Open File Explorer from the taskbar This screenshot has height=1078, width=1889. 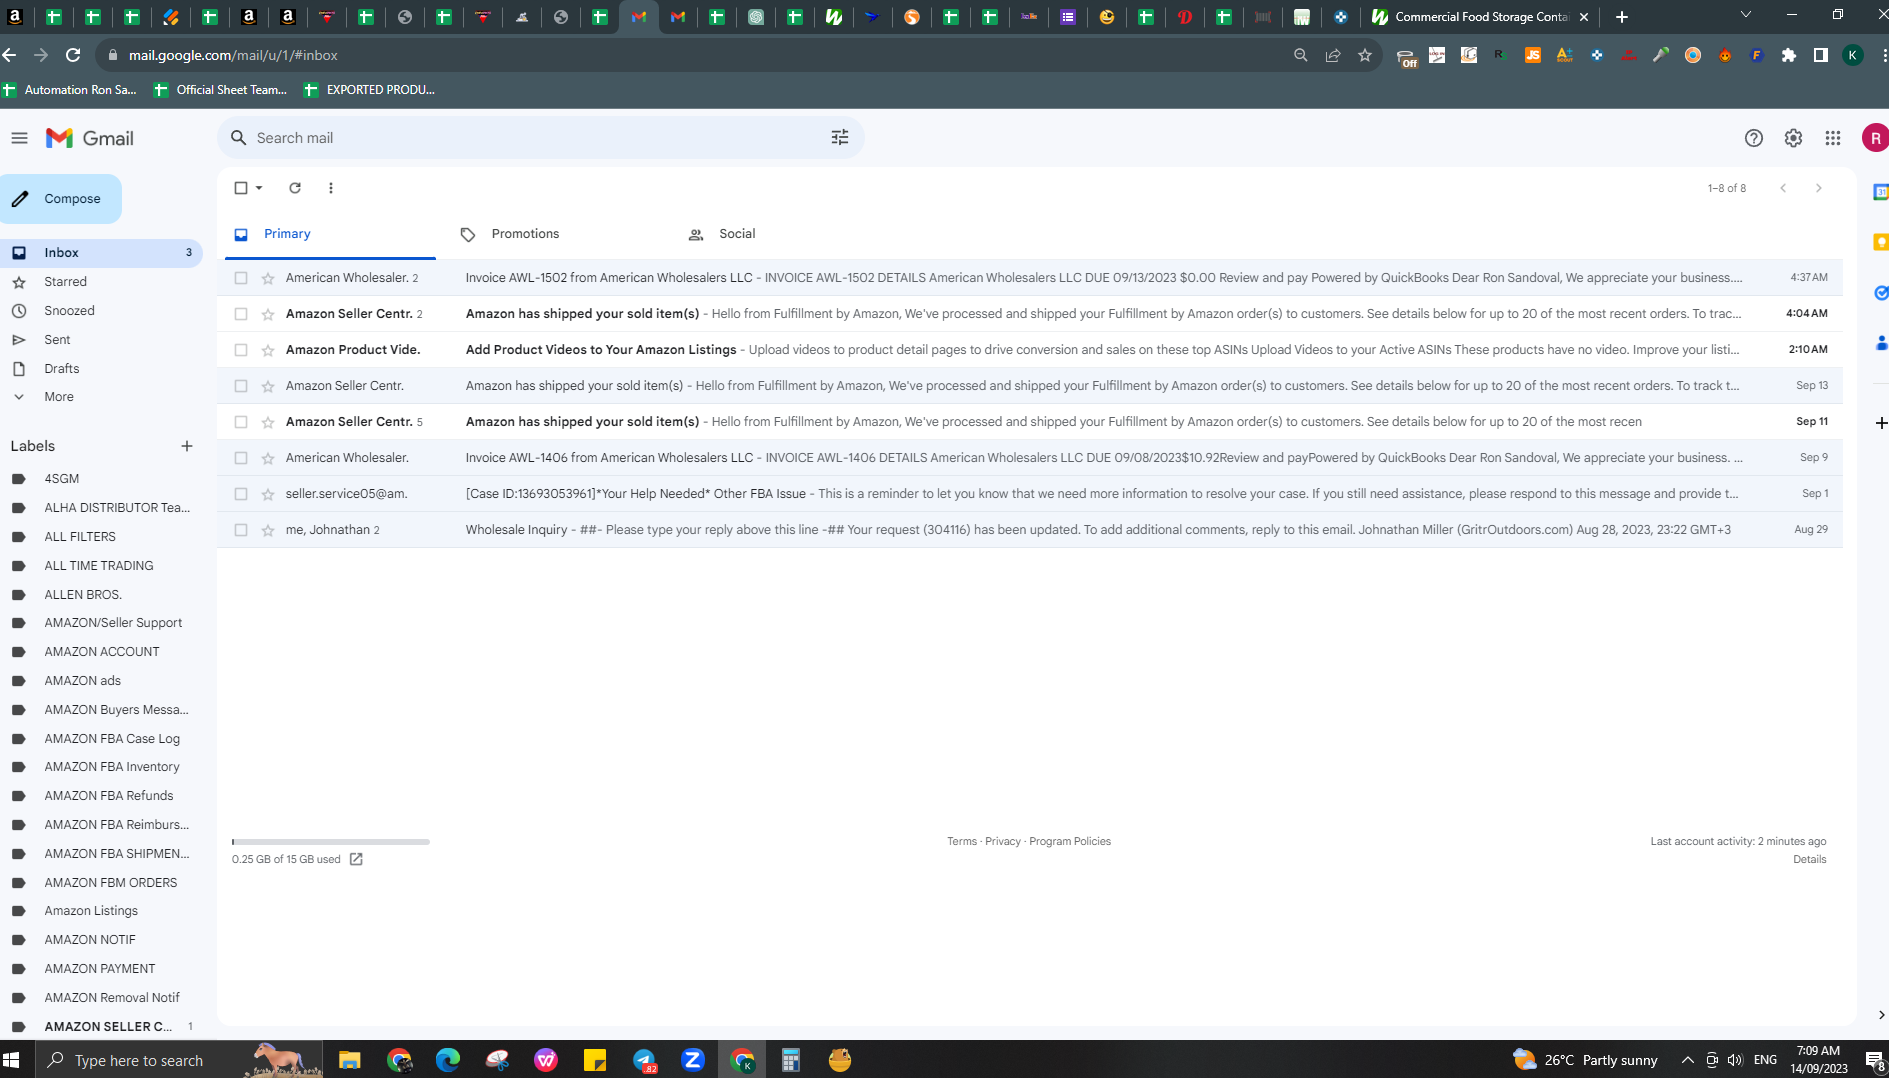coord(349,1060)
